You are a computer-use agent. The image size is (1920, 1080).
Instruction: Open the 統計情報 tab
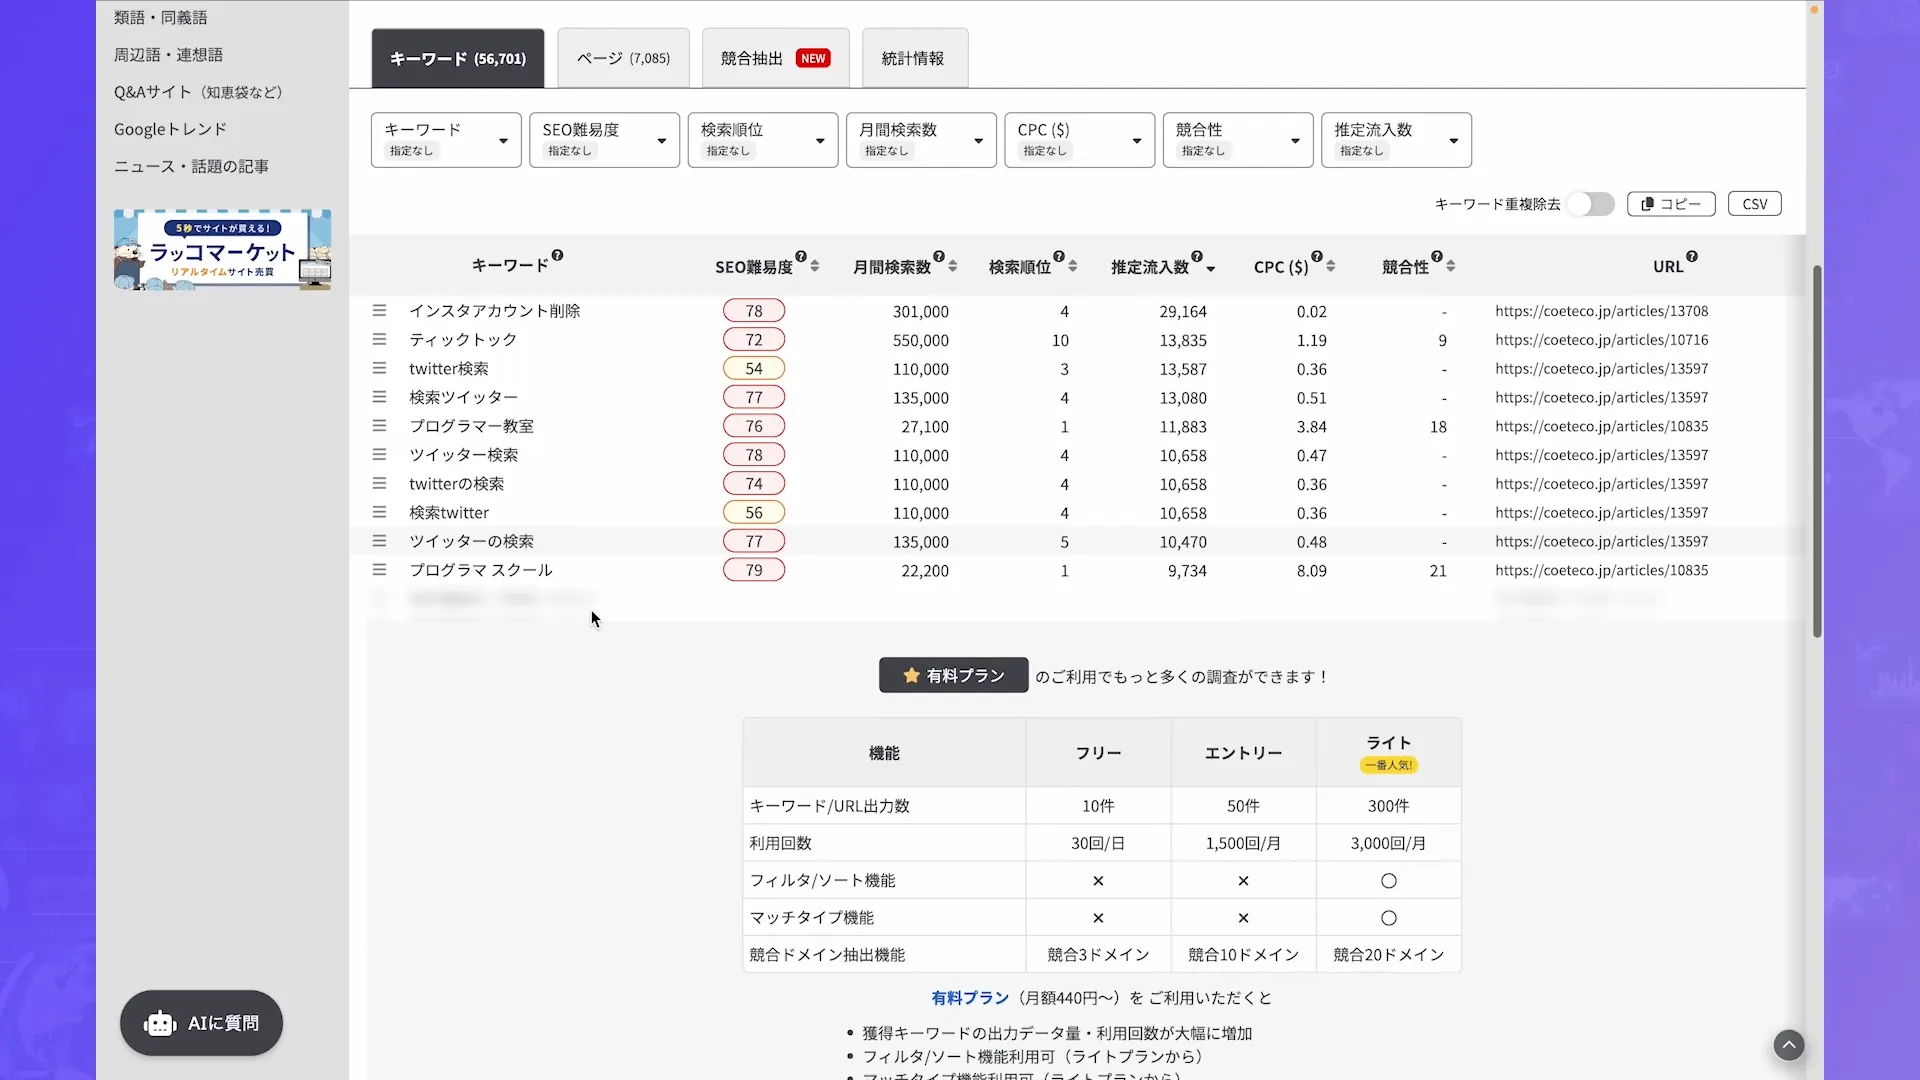click(x=911, y=57)
